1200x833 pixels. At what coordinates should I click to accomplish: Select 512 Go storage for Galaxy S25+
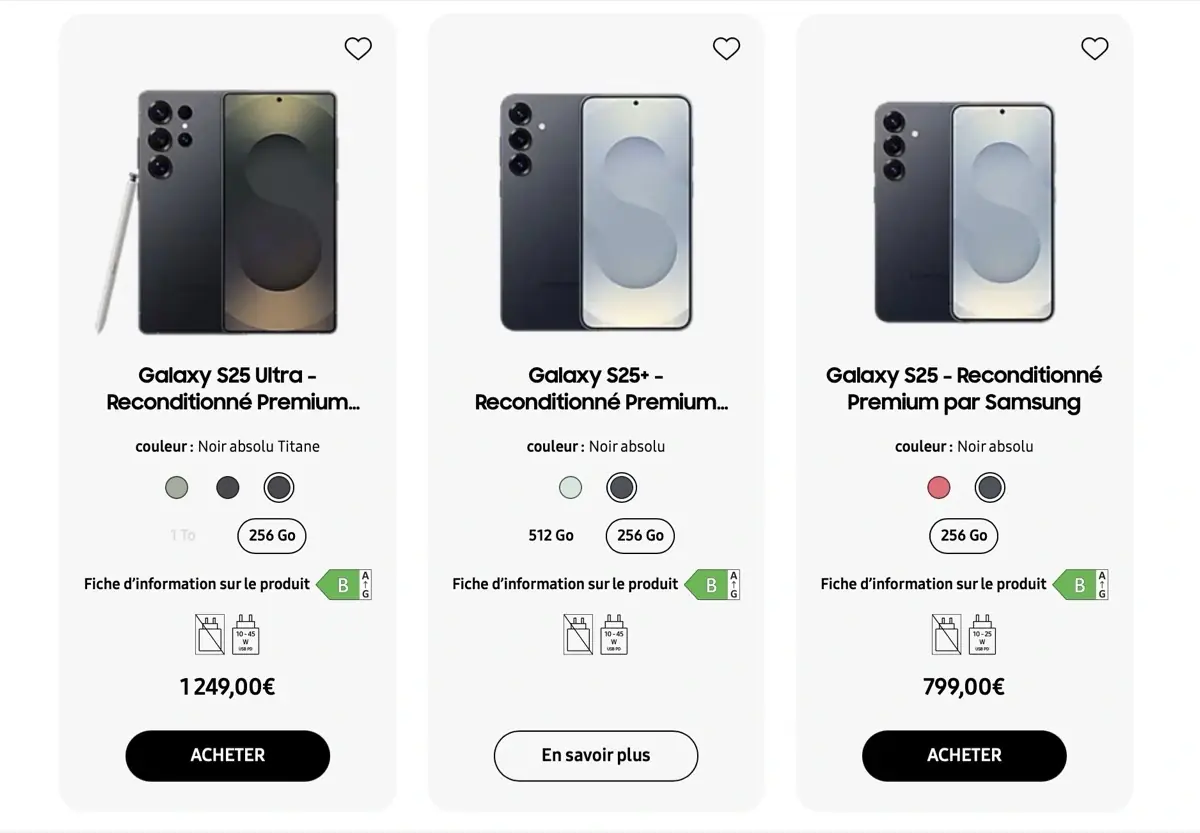click(x=550, y=536)
